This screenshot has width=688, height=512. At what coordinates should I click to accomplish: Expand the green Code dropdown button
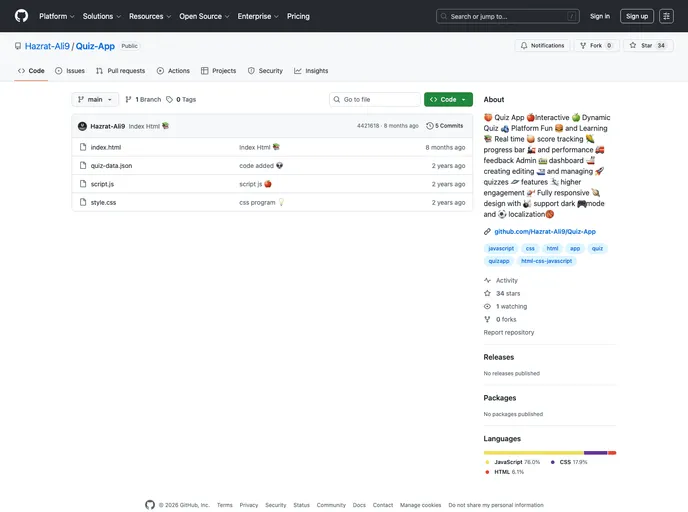[448, 100]
